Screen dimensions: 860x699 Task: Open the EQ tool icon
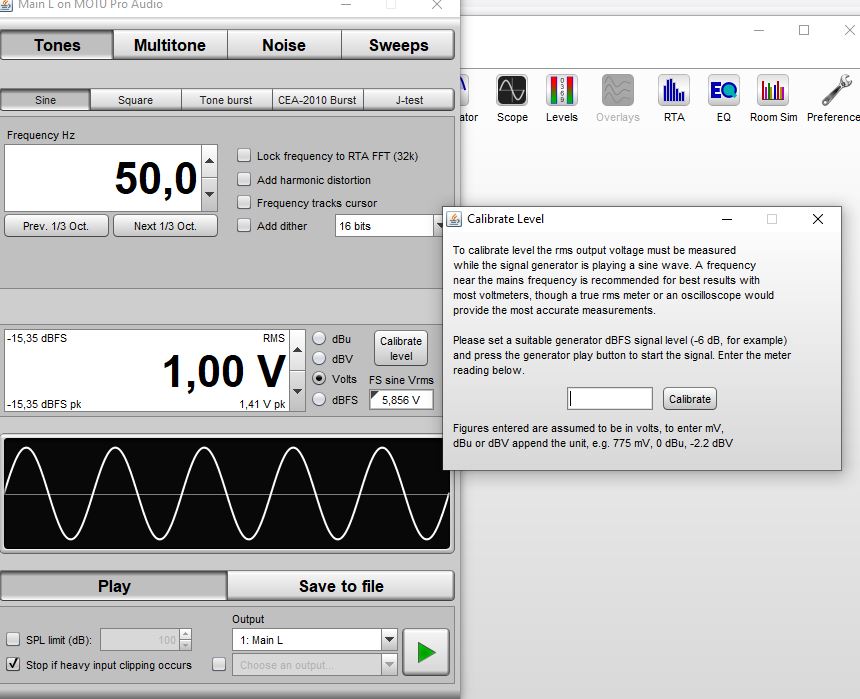723,92
